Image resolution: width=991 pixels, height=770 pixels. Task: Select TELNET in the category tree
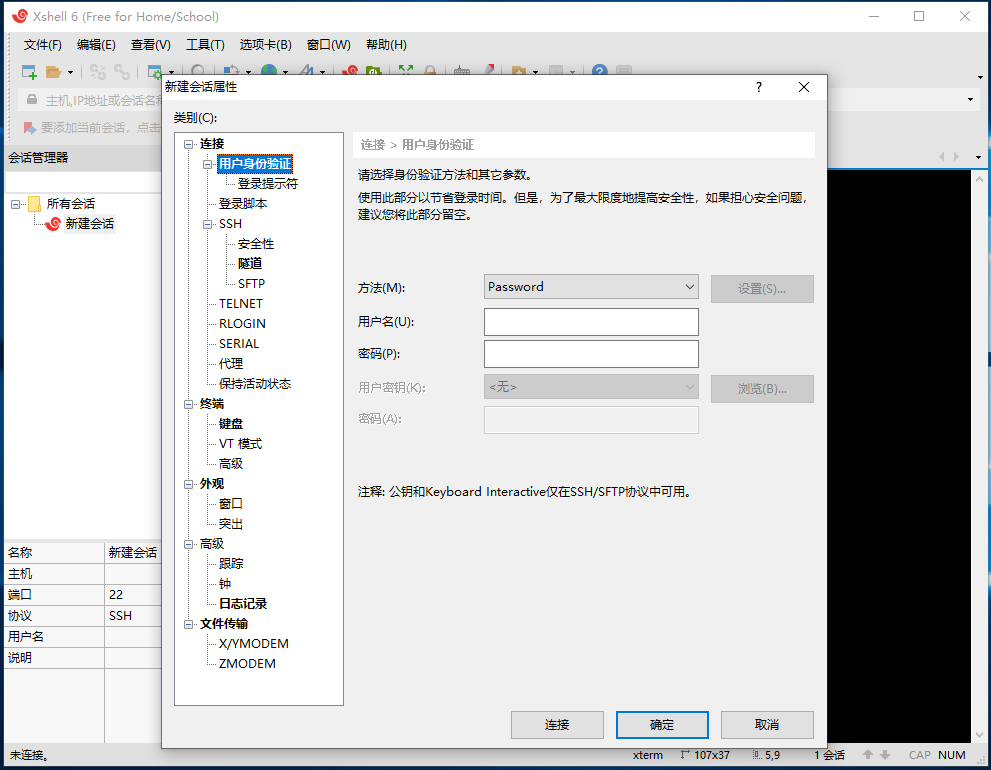click(241, 304)
